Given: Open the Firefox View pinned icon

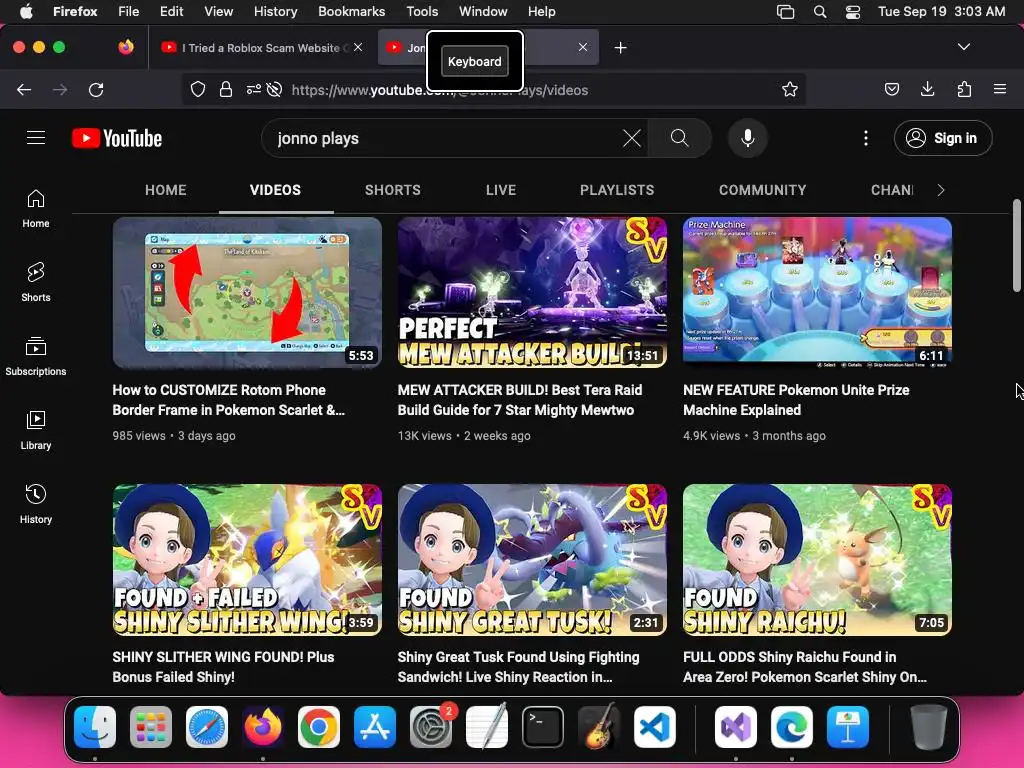Looking at the screenshot, I should click(x=126, y=47).
